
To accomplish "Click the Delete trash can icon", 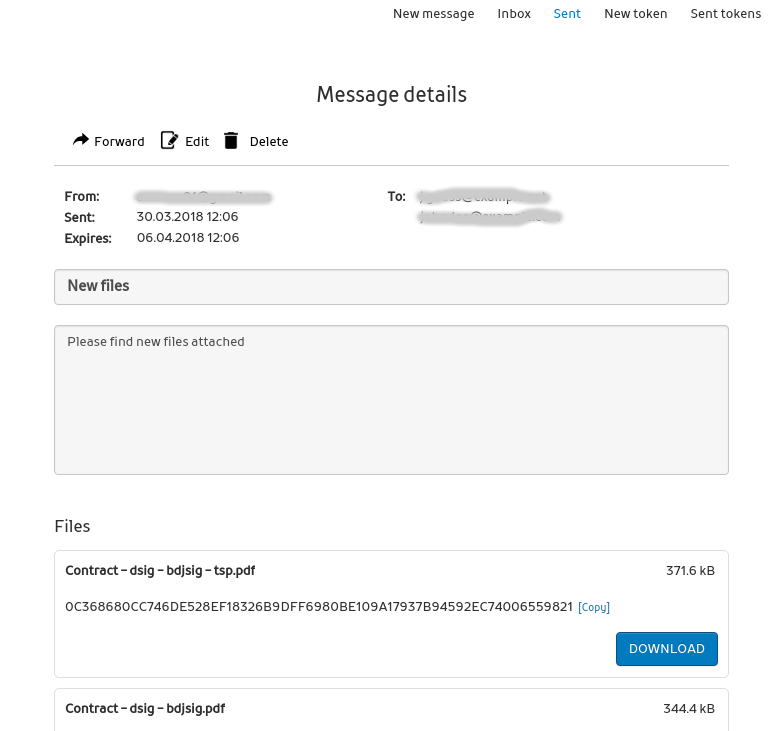I will pyautogui.click(x=231, y=141).
